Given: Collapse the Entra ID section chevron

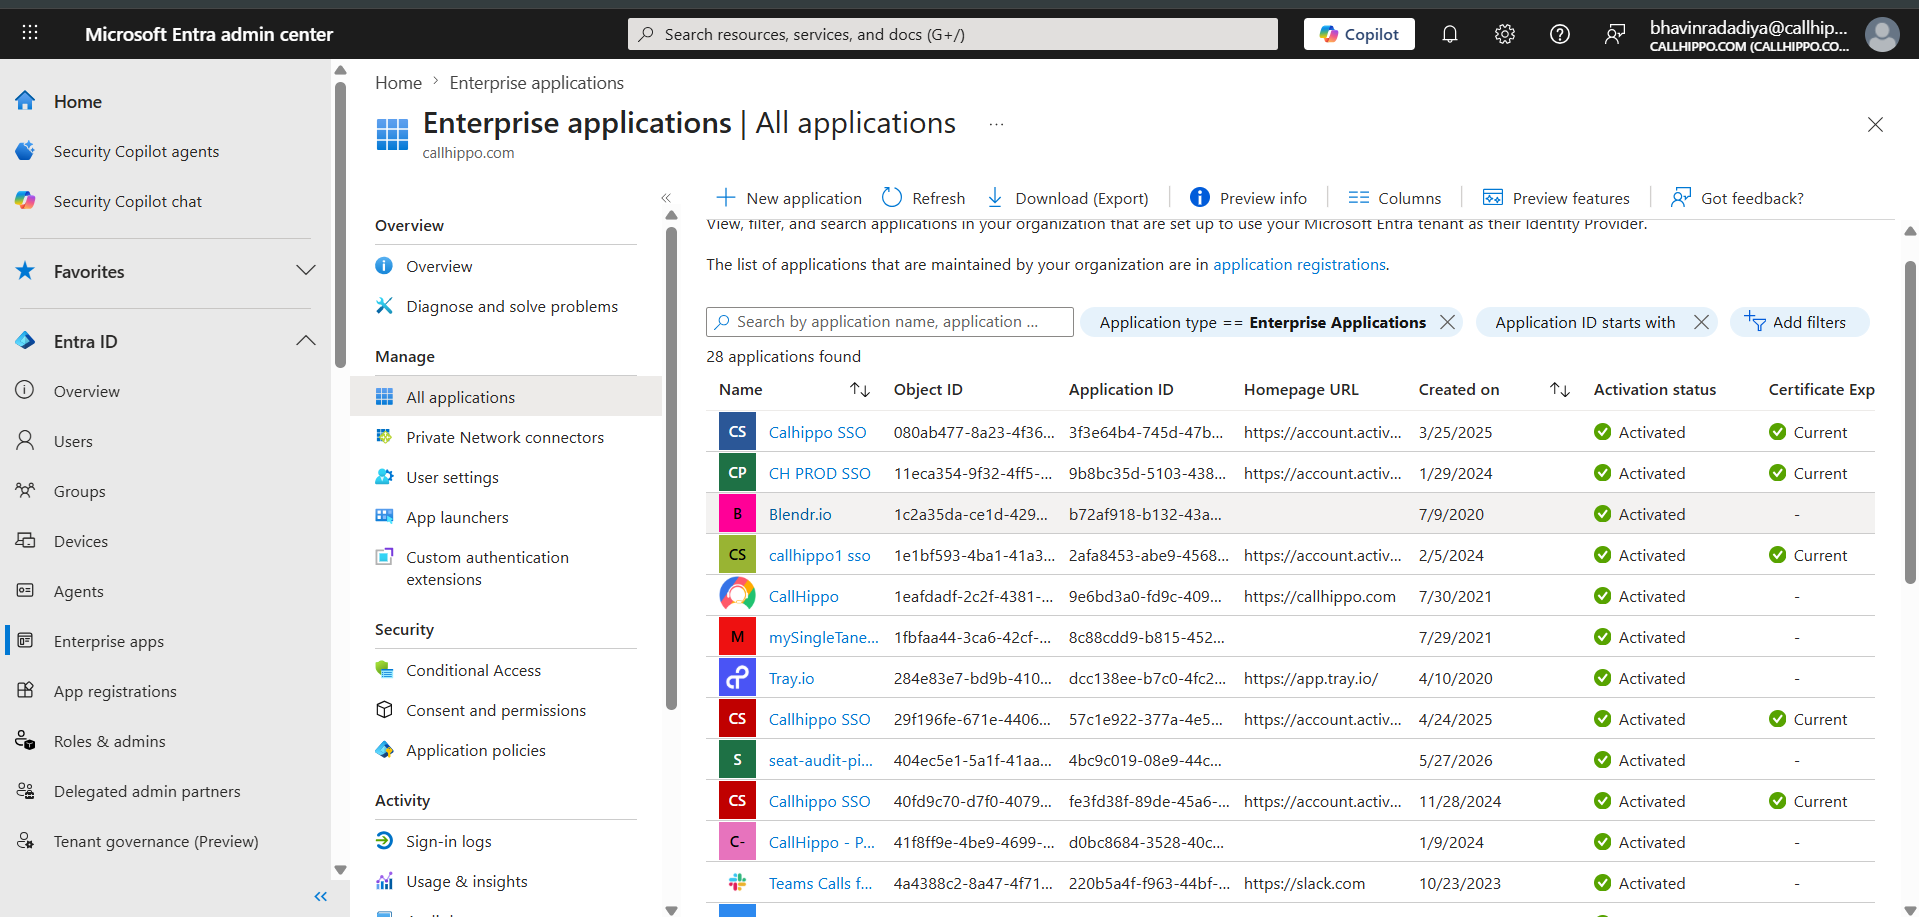Looking at the screenshot, I should coord(306,341).
